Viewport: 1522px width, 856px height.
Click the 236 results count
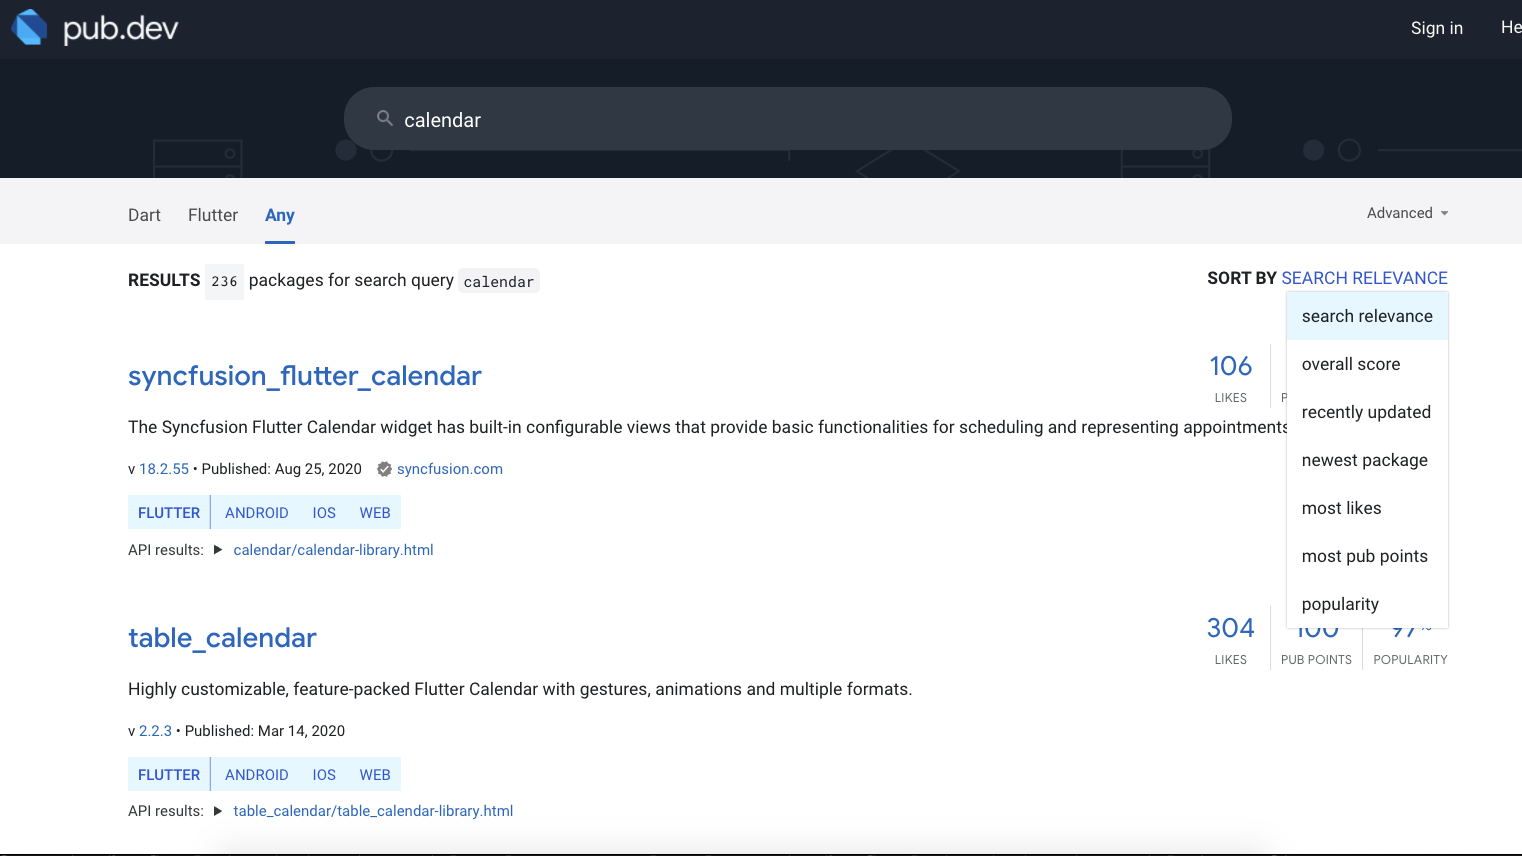(x=224, y=282)
